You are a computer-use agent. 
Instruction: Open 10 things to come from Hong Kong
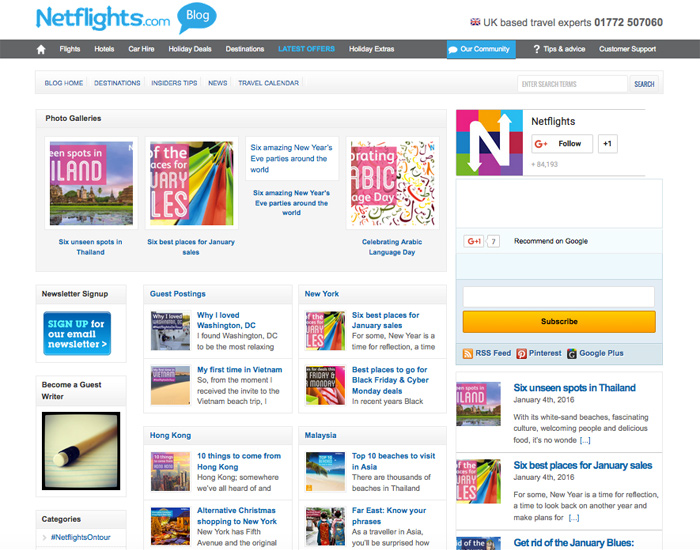point(239,461)
